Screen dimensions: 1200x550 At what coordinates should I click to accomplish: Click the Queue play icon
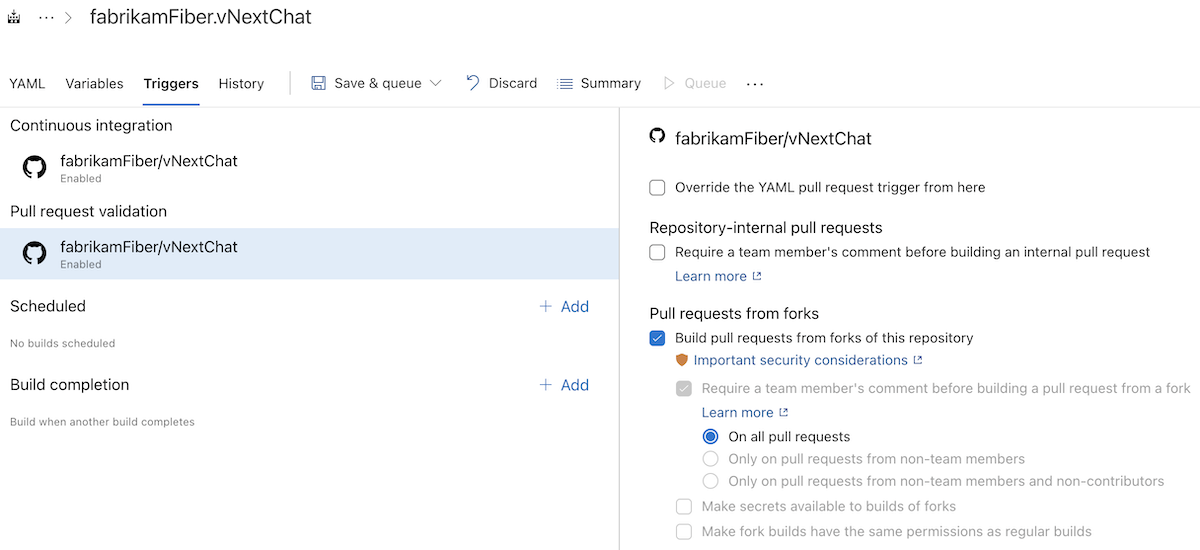(669, 83)
